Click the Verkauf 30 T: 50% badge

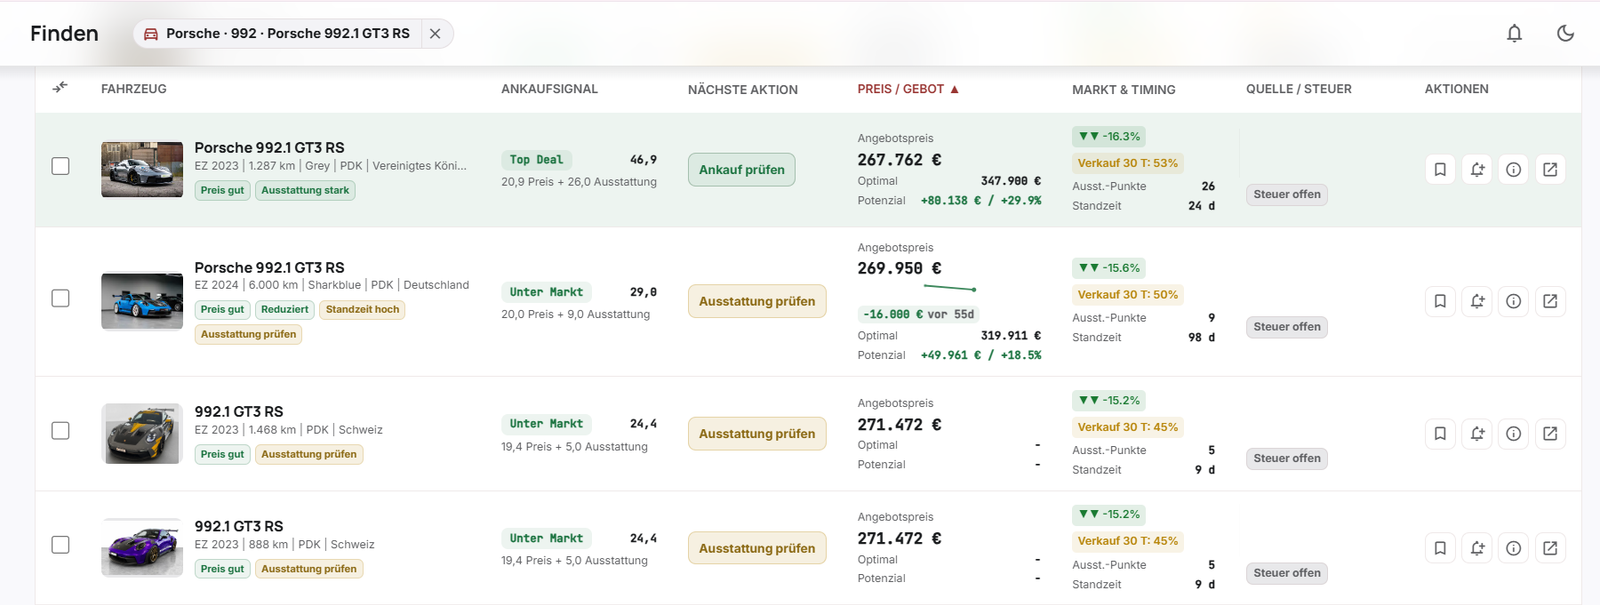tap(1128, 295)
